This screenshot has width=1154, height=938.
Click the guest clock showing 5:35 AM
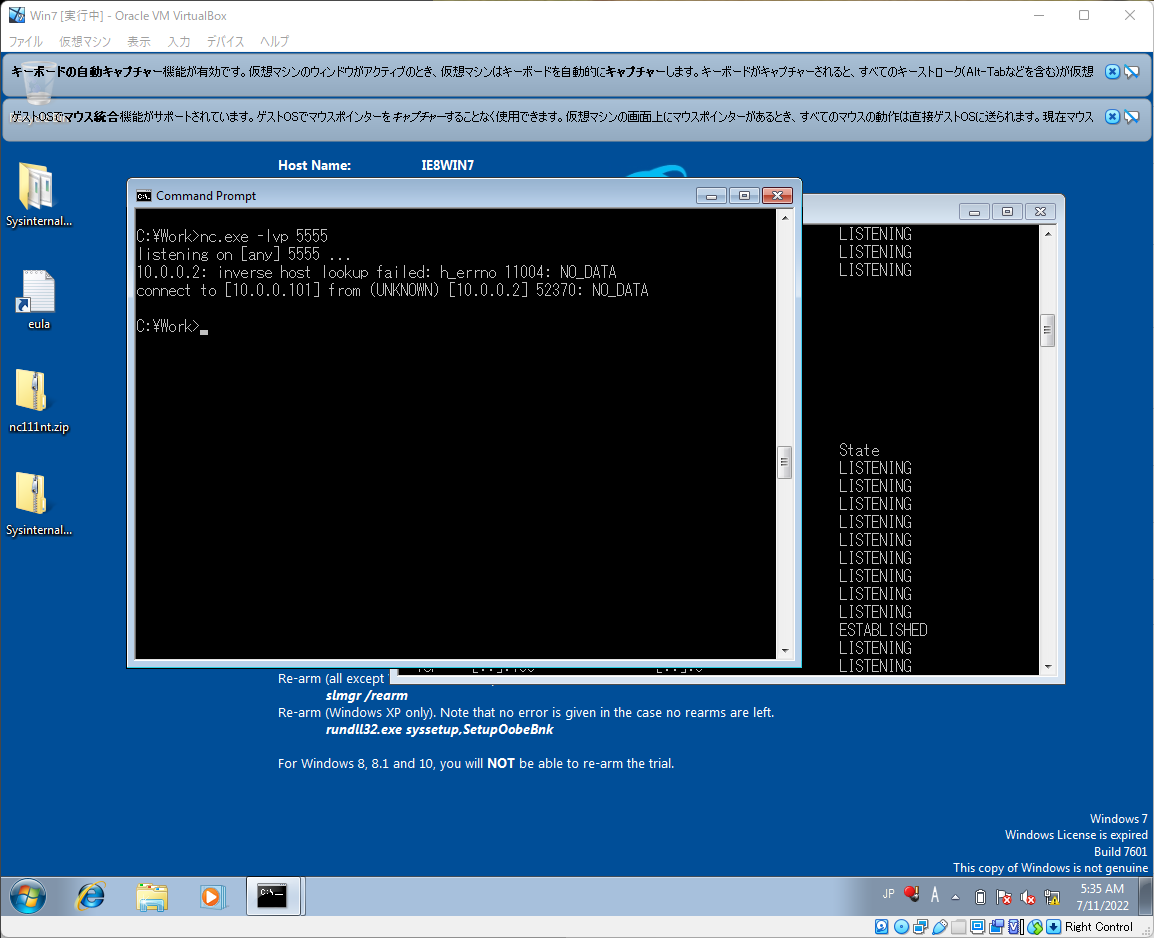click(x=1102, y=889)
